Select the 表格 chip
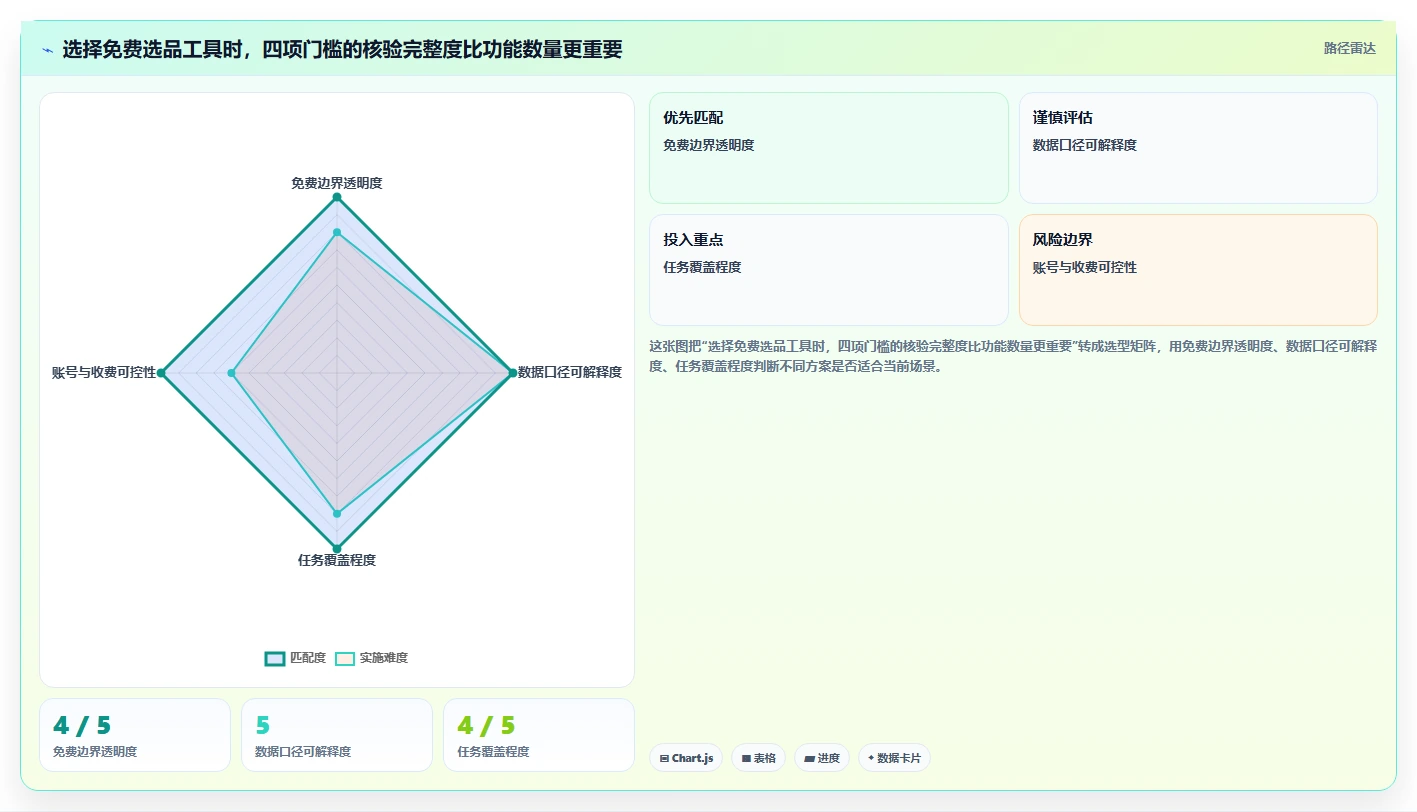 pyautogui.click(x=758, y=758)
